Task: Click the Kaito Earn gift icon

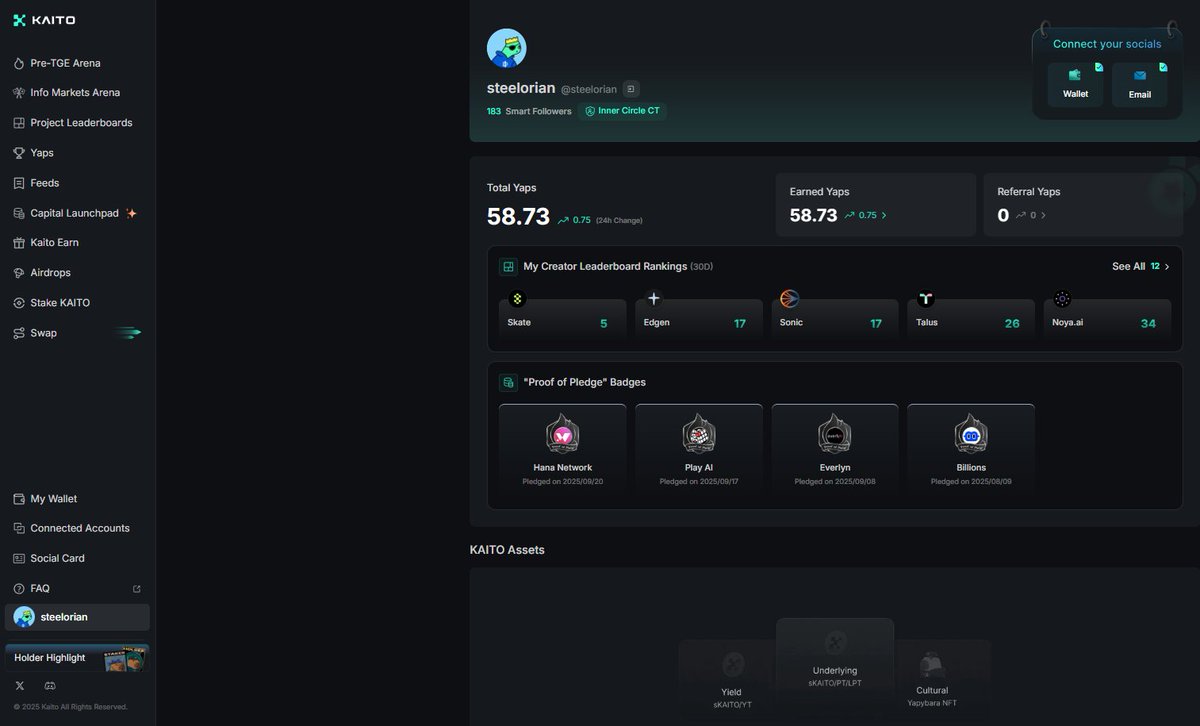Action: [19, 243]
